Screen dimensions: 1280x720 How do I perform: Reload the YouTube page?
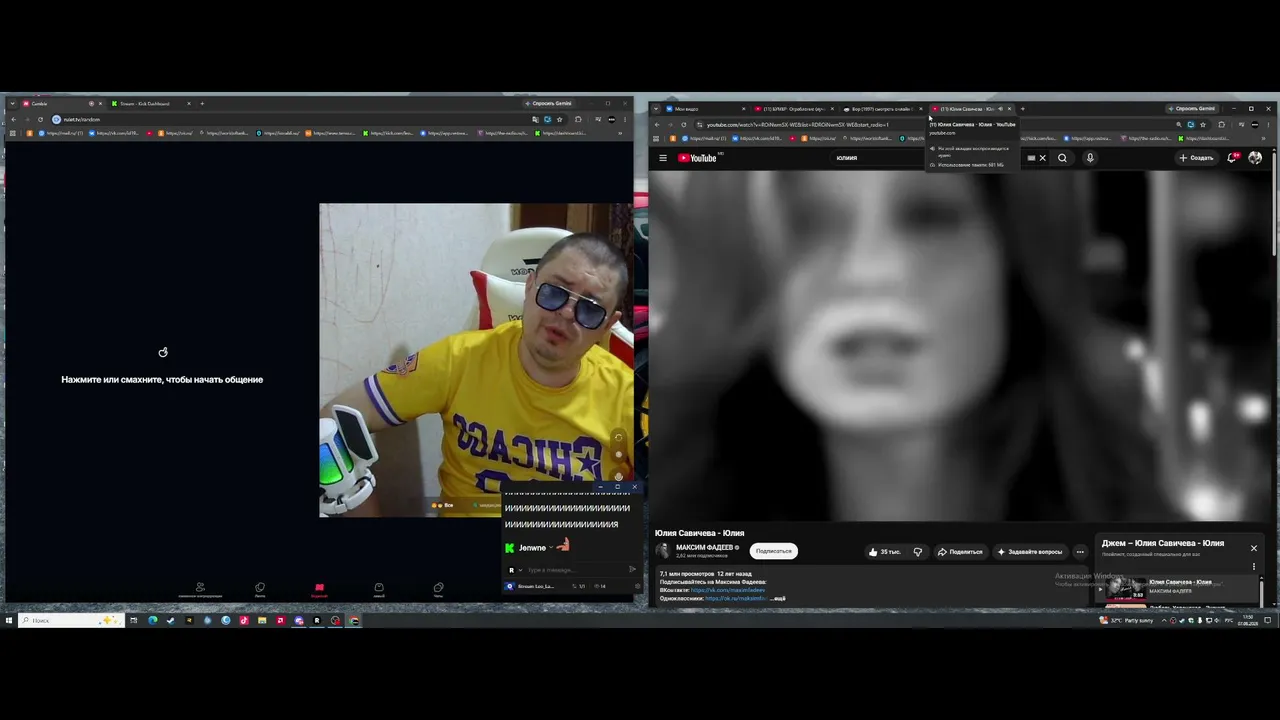(683, 125)
